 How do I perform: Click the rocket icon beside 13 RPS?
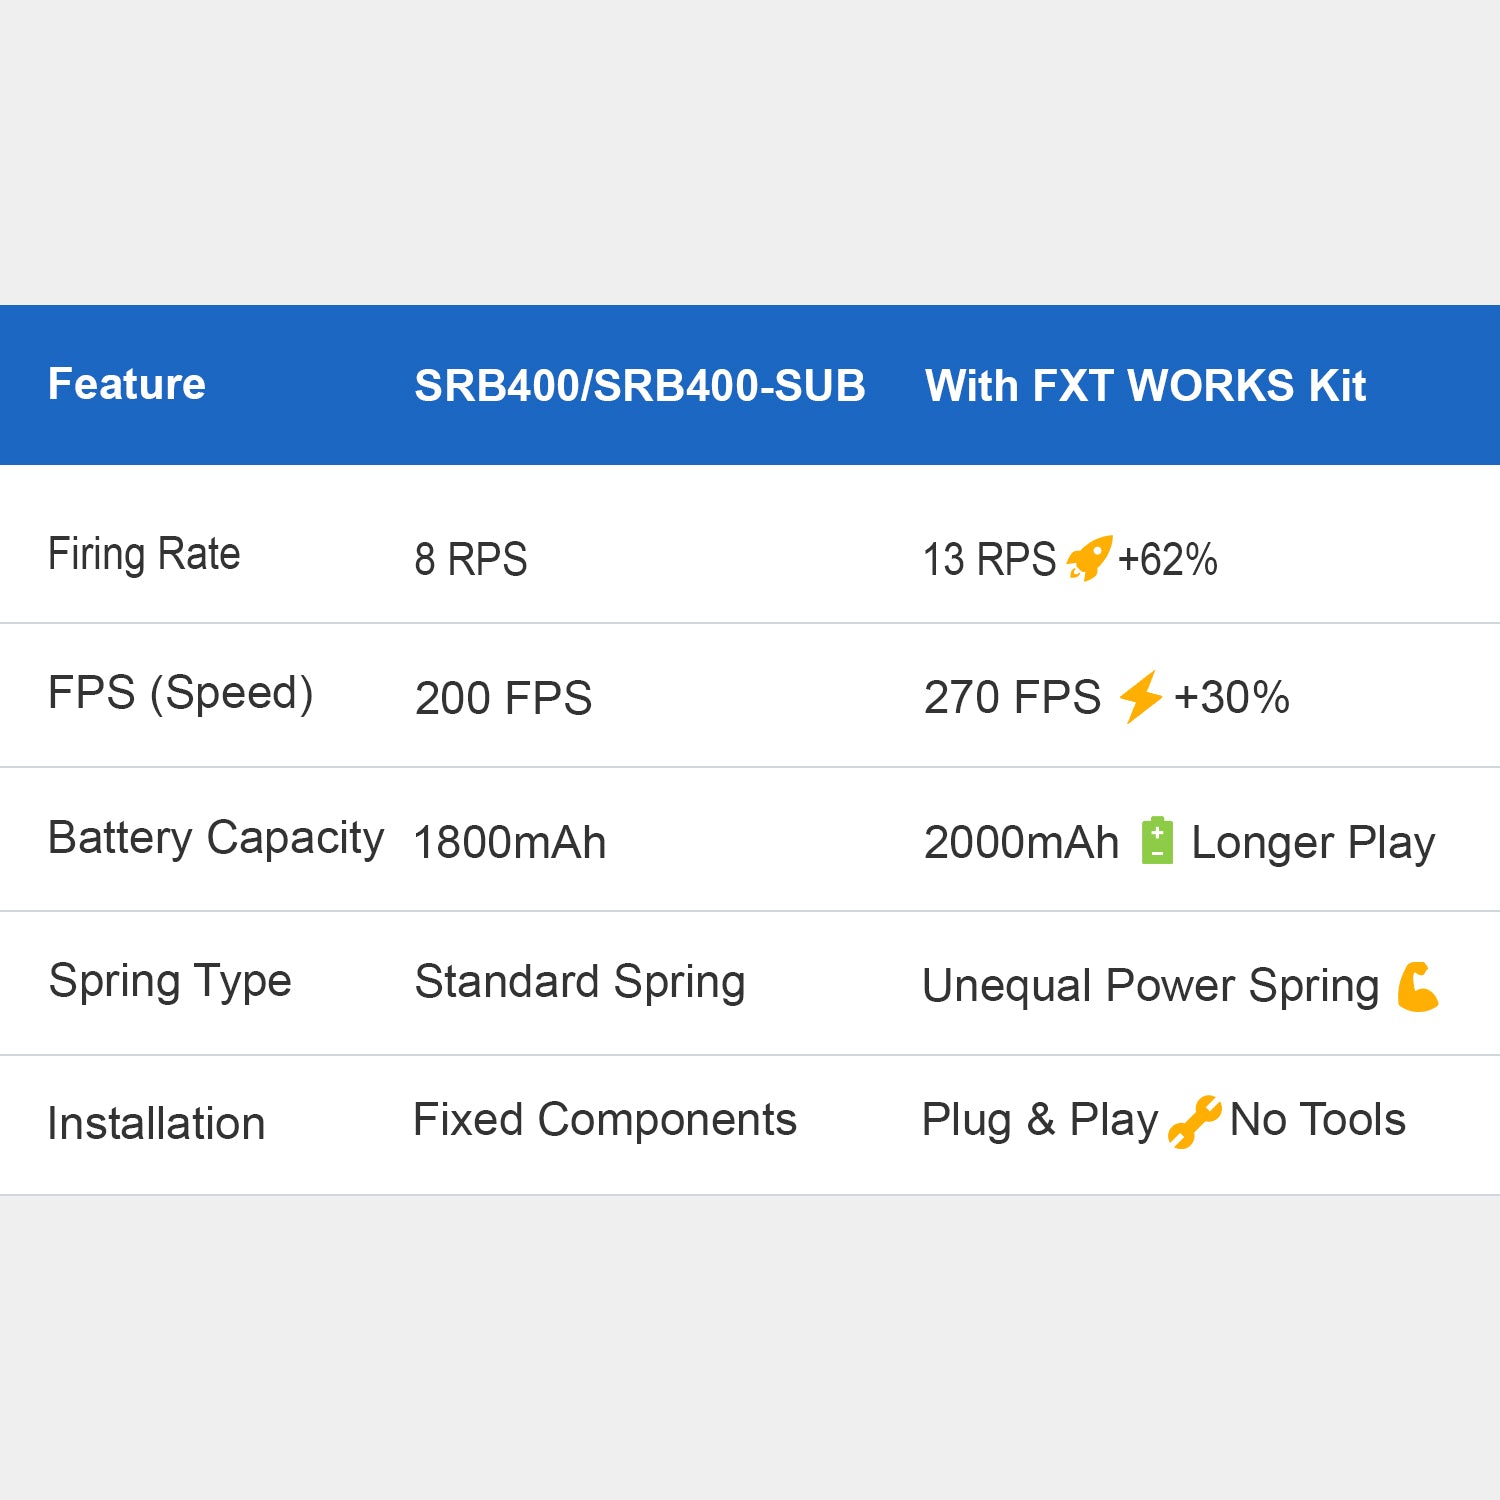point(1088,558)
